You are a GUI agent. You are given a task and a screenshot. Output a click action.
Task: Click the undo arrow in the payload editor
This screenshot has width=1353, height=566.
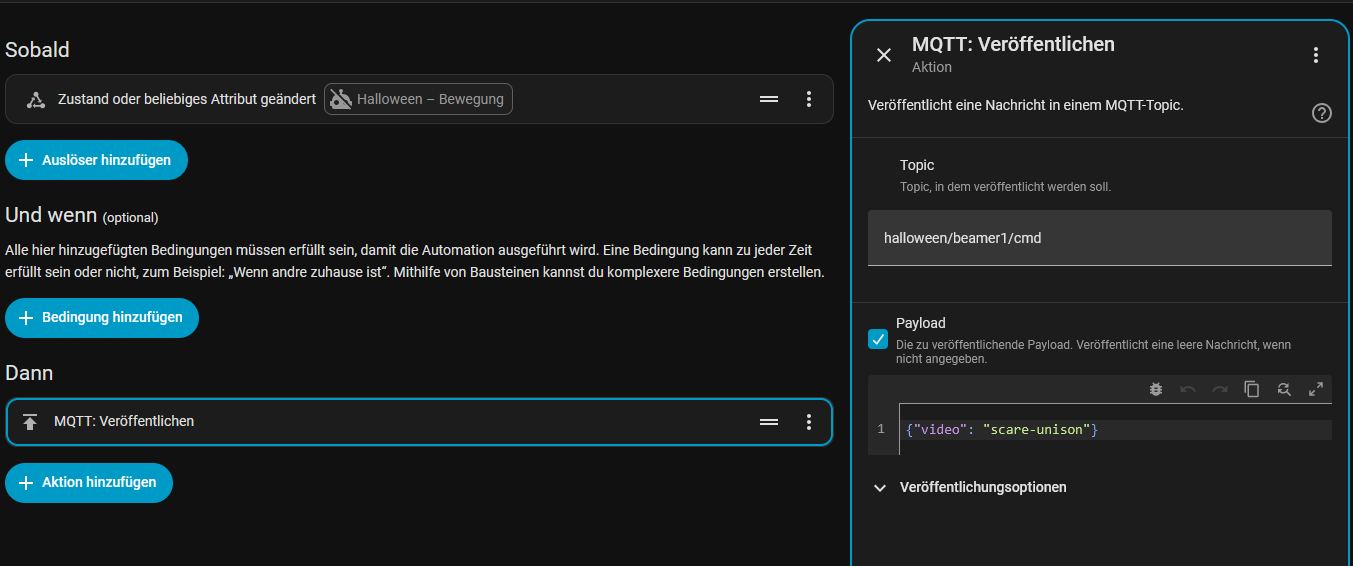[x=1188, y=389]
